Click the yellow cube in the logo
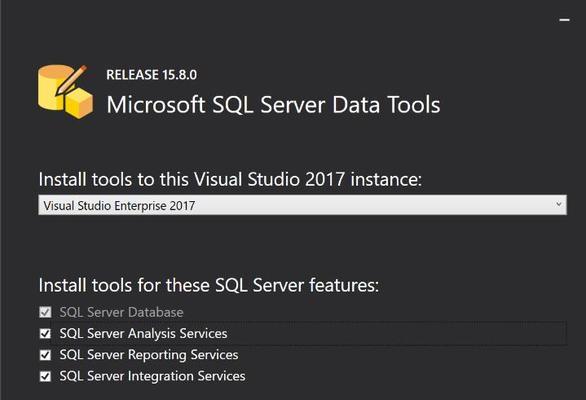The height and width of the screenshot is (400, 586). click(79, 104)
